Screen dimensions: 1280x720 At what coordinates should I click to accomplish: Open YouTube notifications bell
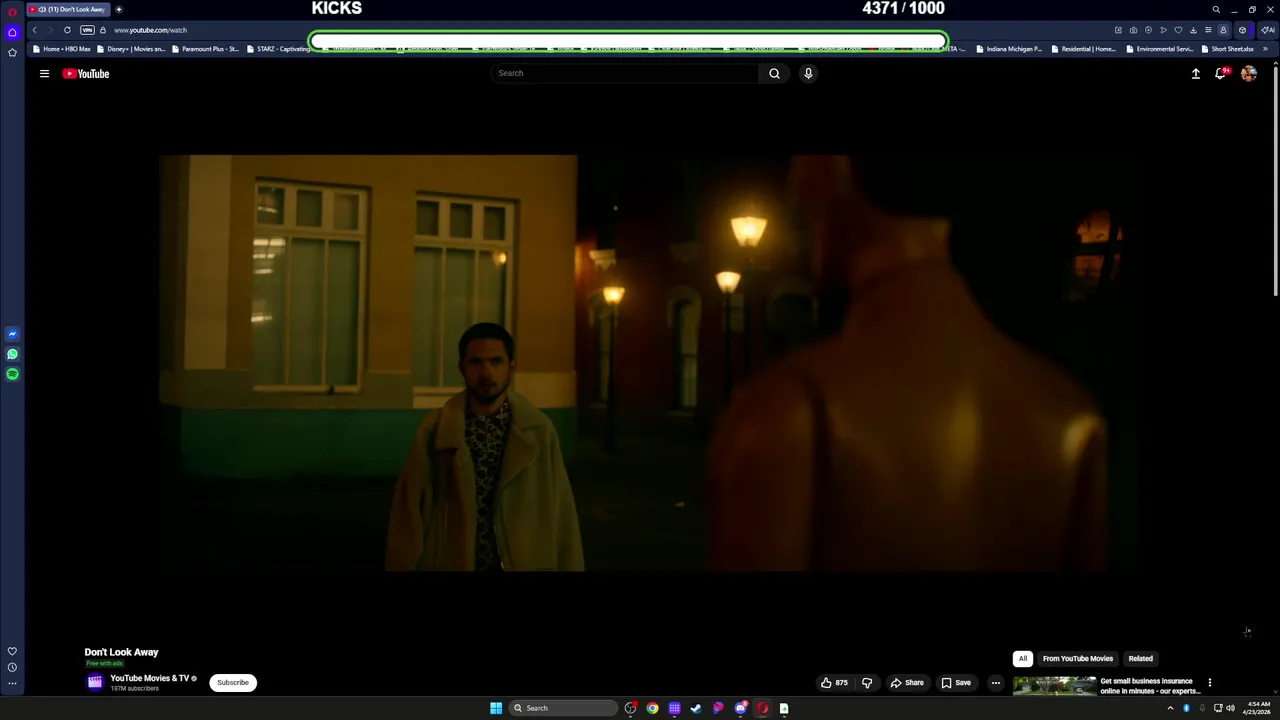(x=1221, y=73)
